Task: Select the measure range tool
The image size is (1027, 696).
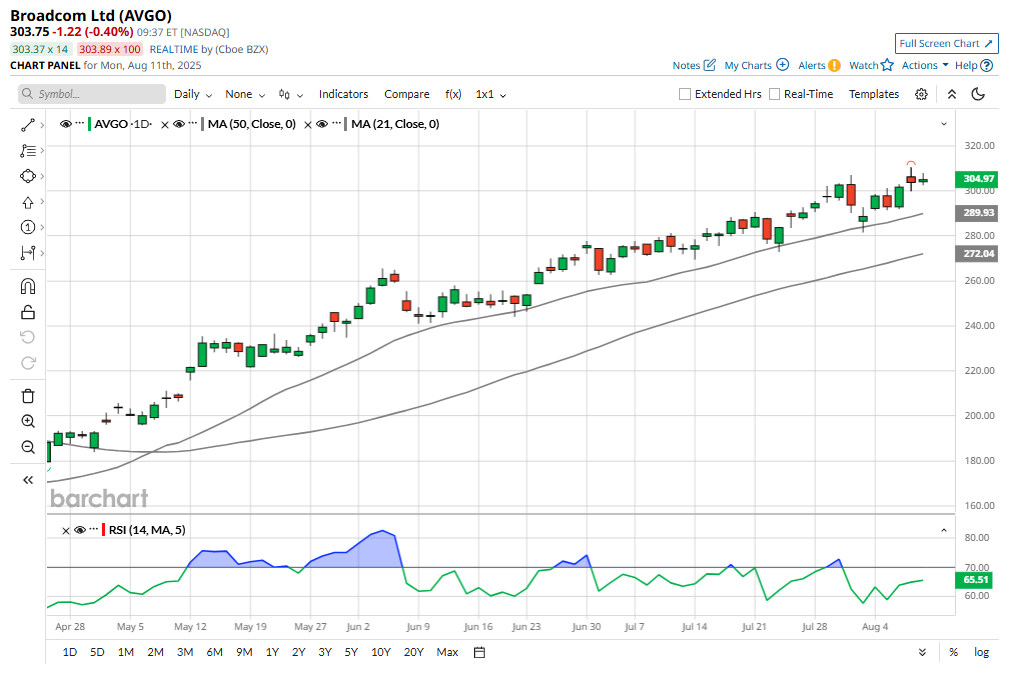Action: point(28,253)
